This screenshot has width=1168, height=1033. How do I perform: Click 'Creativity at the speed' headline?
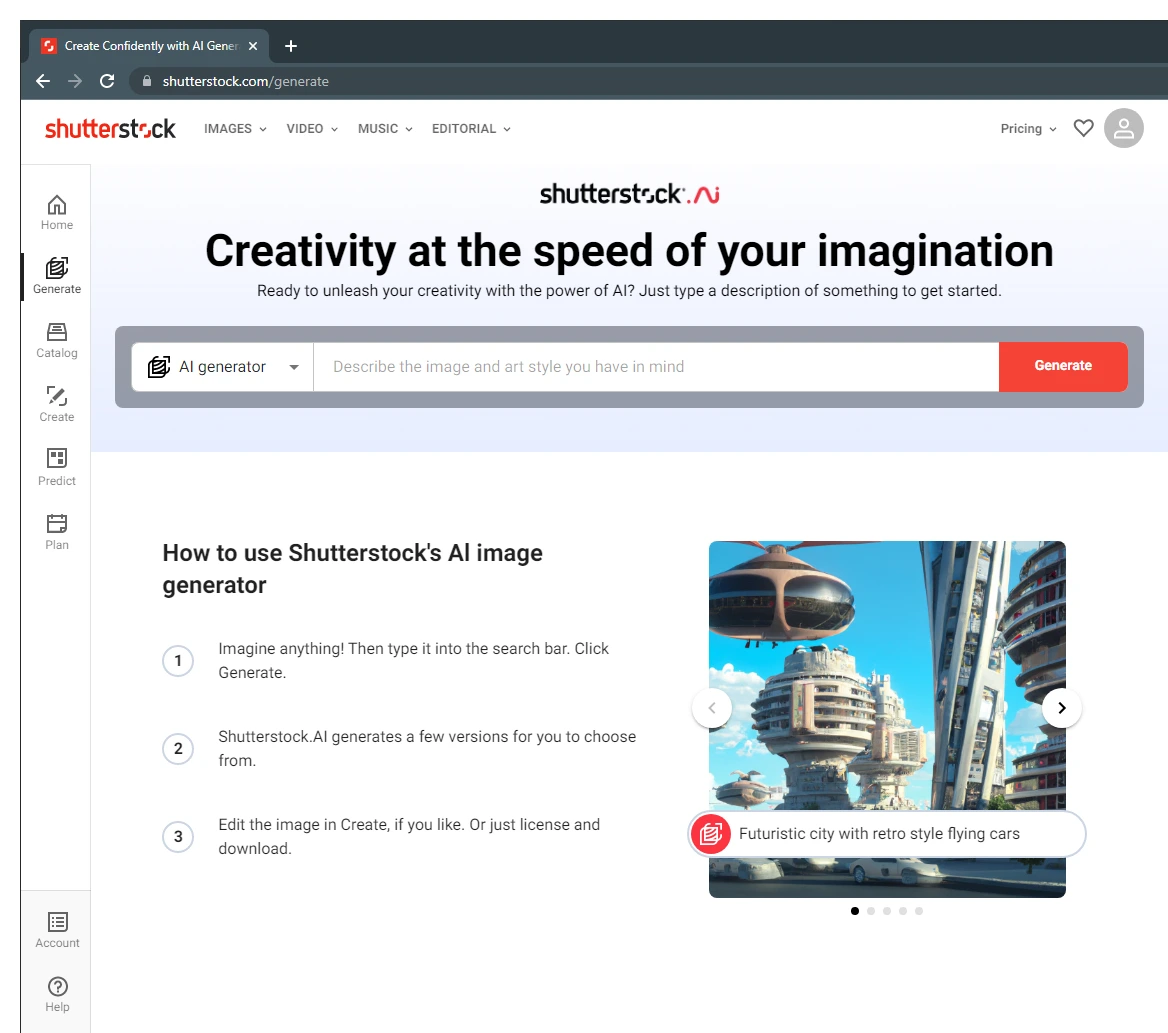tap(629, 250)
